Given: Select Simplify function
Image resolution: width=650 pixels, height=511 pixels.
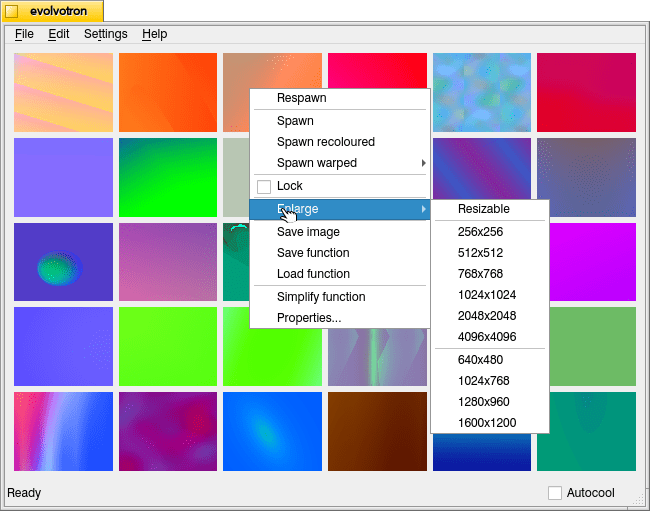Looking at the screenshot, I should tap(340, 297).
